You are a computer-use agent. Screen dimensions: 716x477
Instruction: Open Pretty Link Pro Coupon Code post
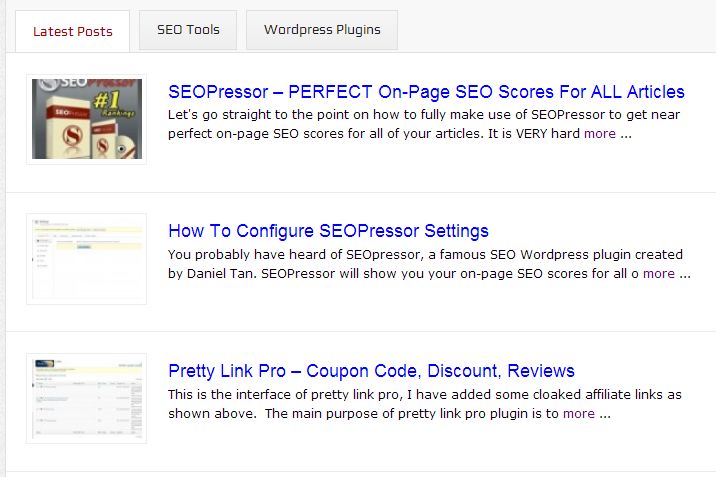pos(371,371)
